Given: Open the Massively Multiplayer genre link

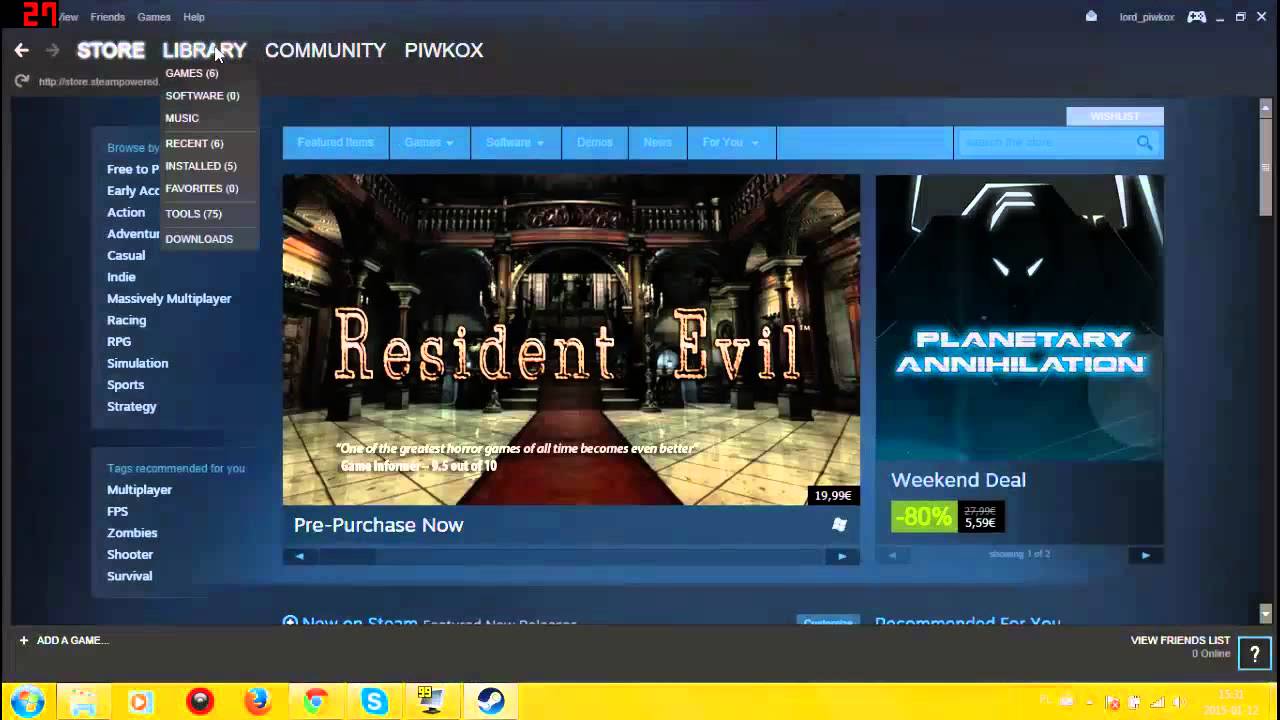Looking at the screenshot, I should click(169, 299).
